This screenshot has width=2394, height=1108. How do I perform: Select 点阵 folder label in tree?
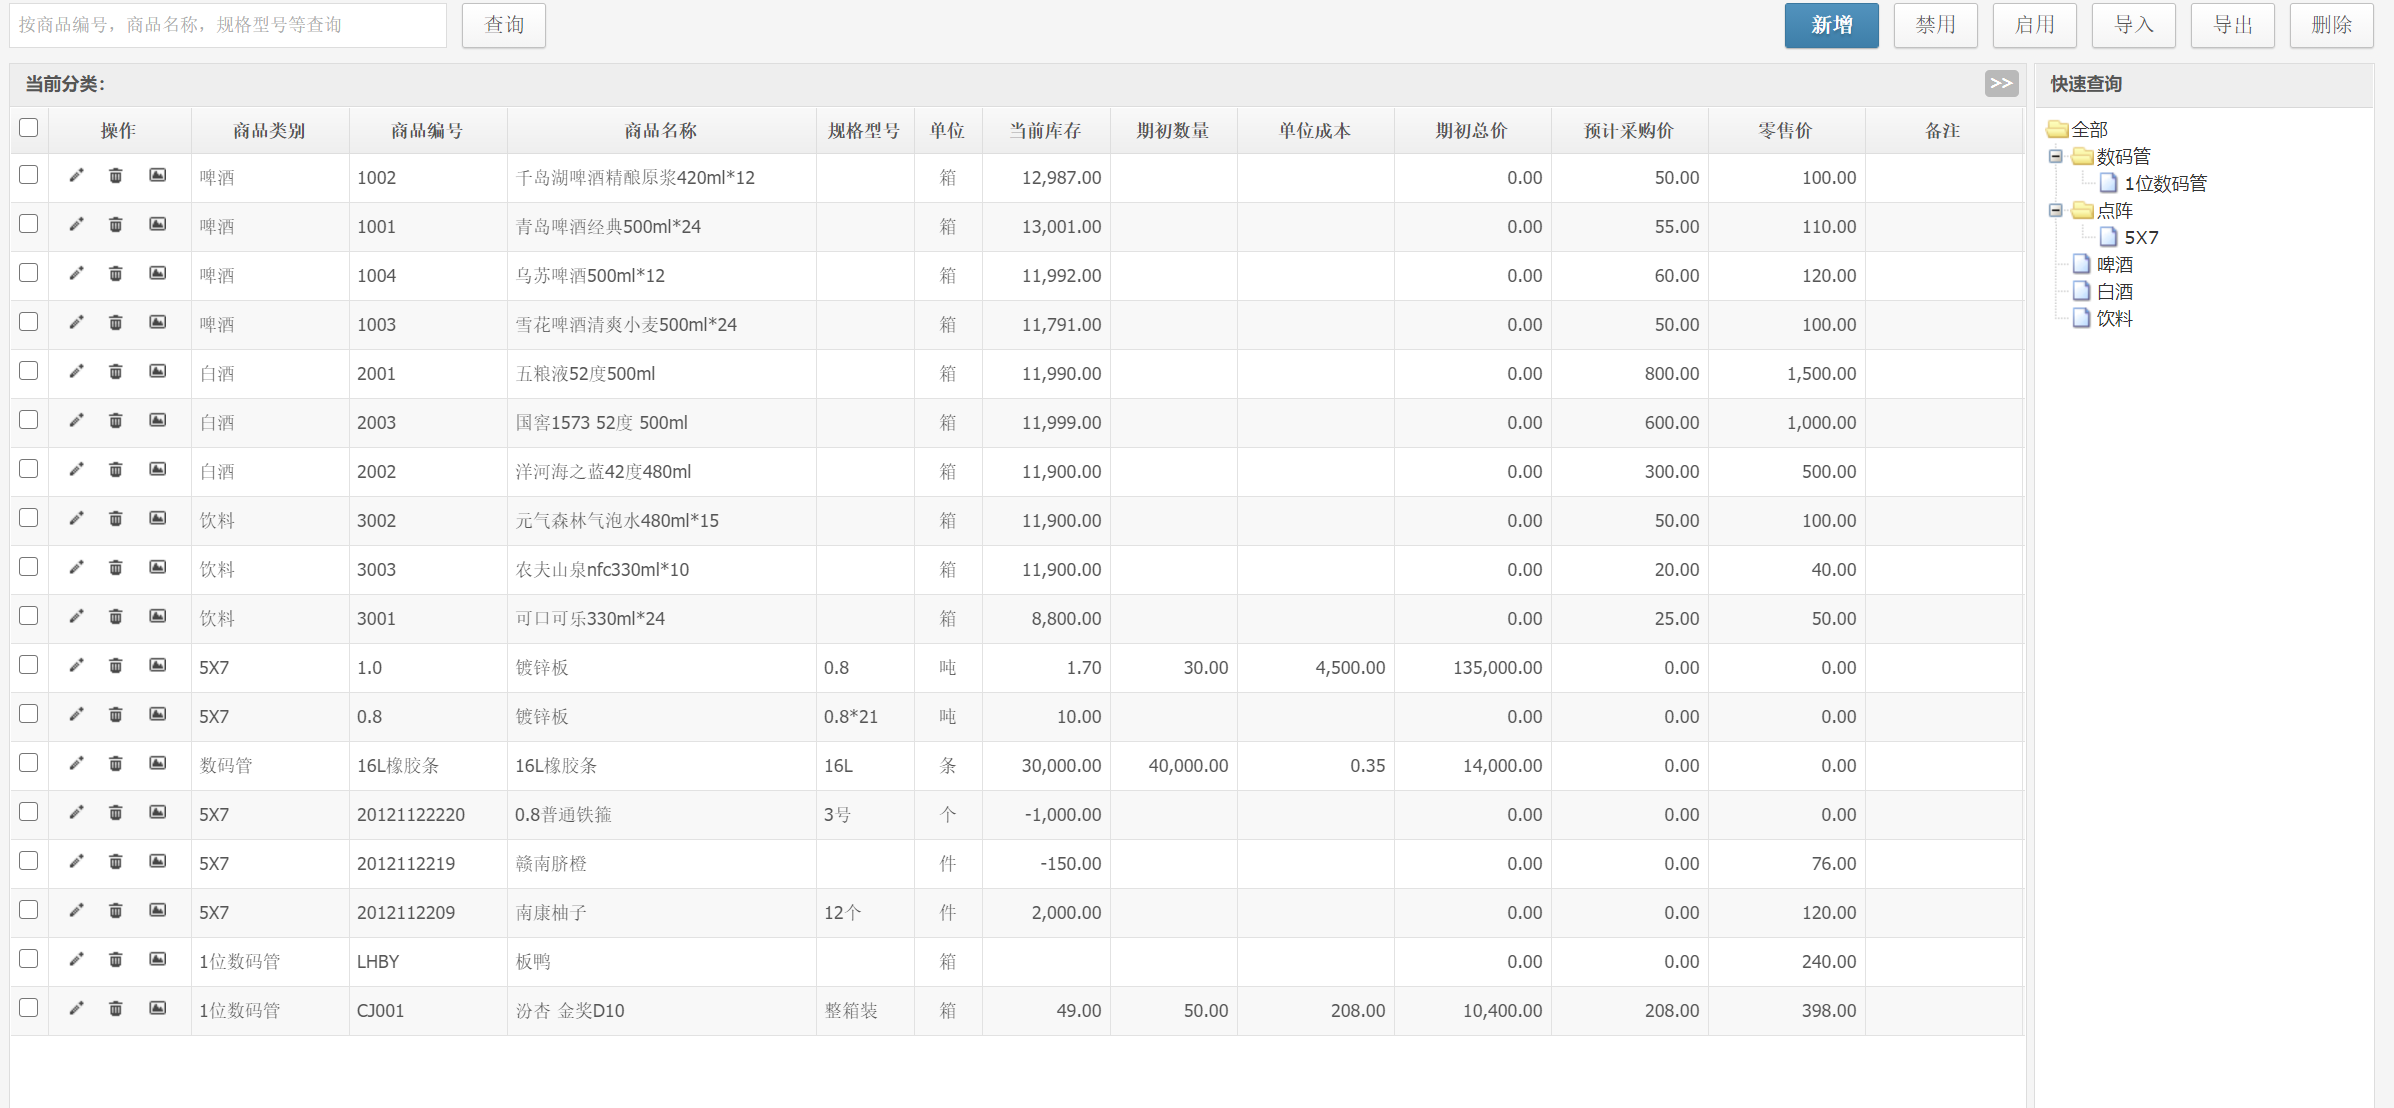tap(2115, 210)
